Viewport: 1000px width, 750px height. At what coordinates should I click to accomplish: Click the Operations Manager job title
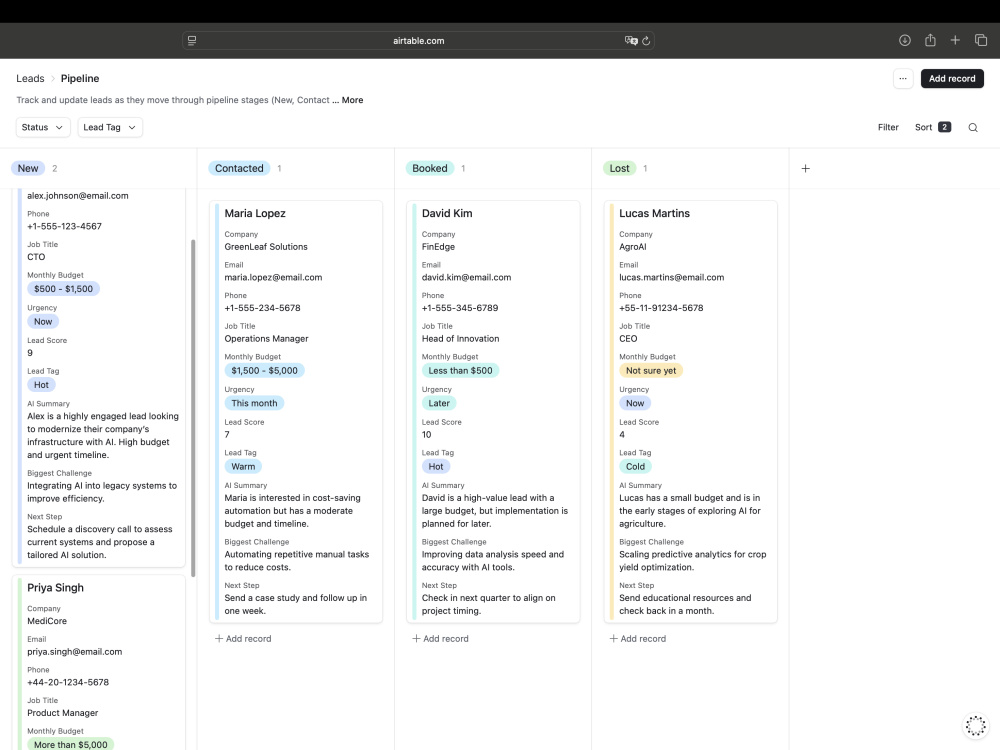pyautogui.click(x=267, y=339)
